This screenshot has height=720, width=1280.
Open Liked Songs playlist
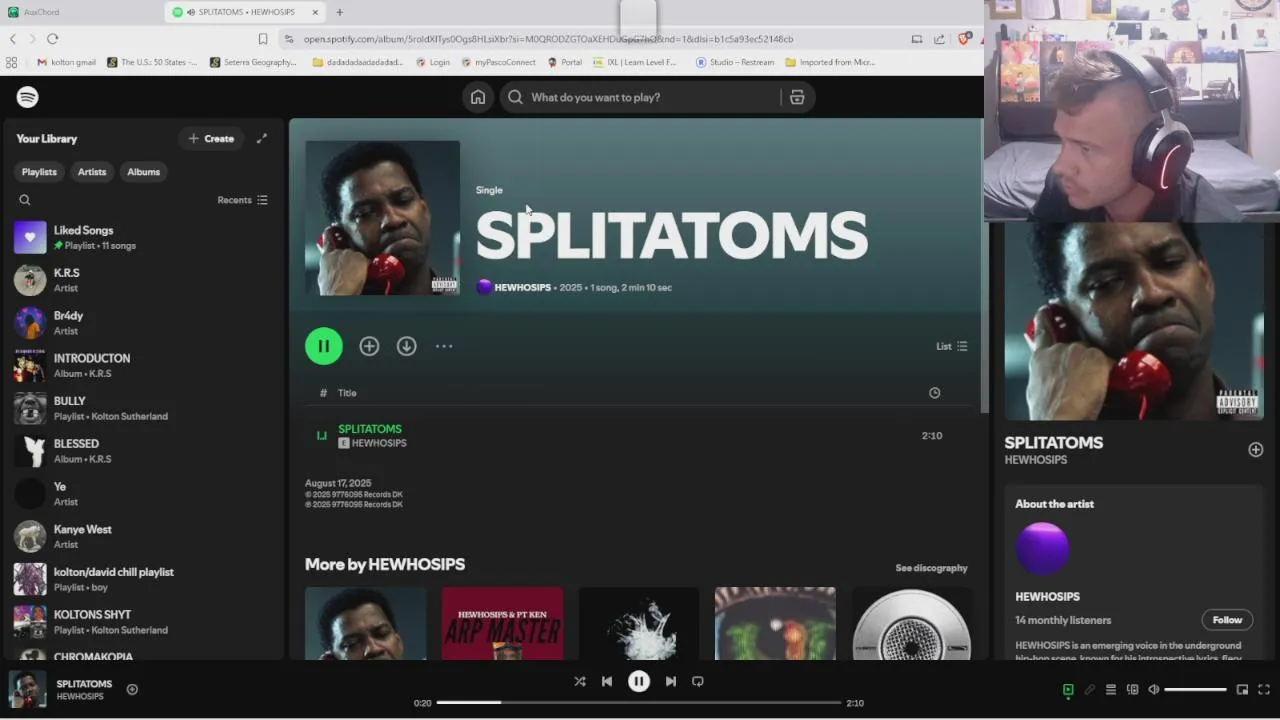pyautogui.click(x=145, y=237)
